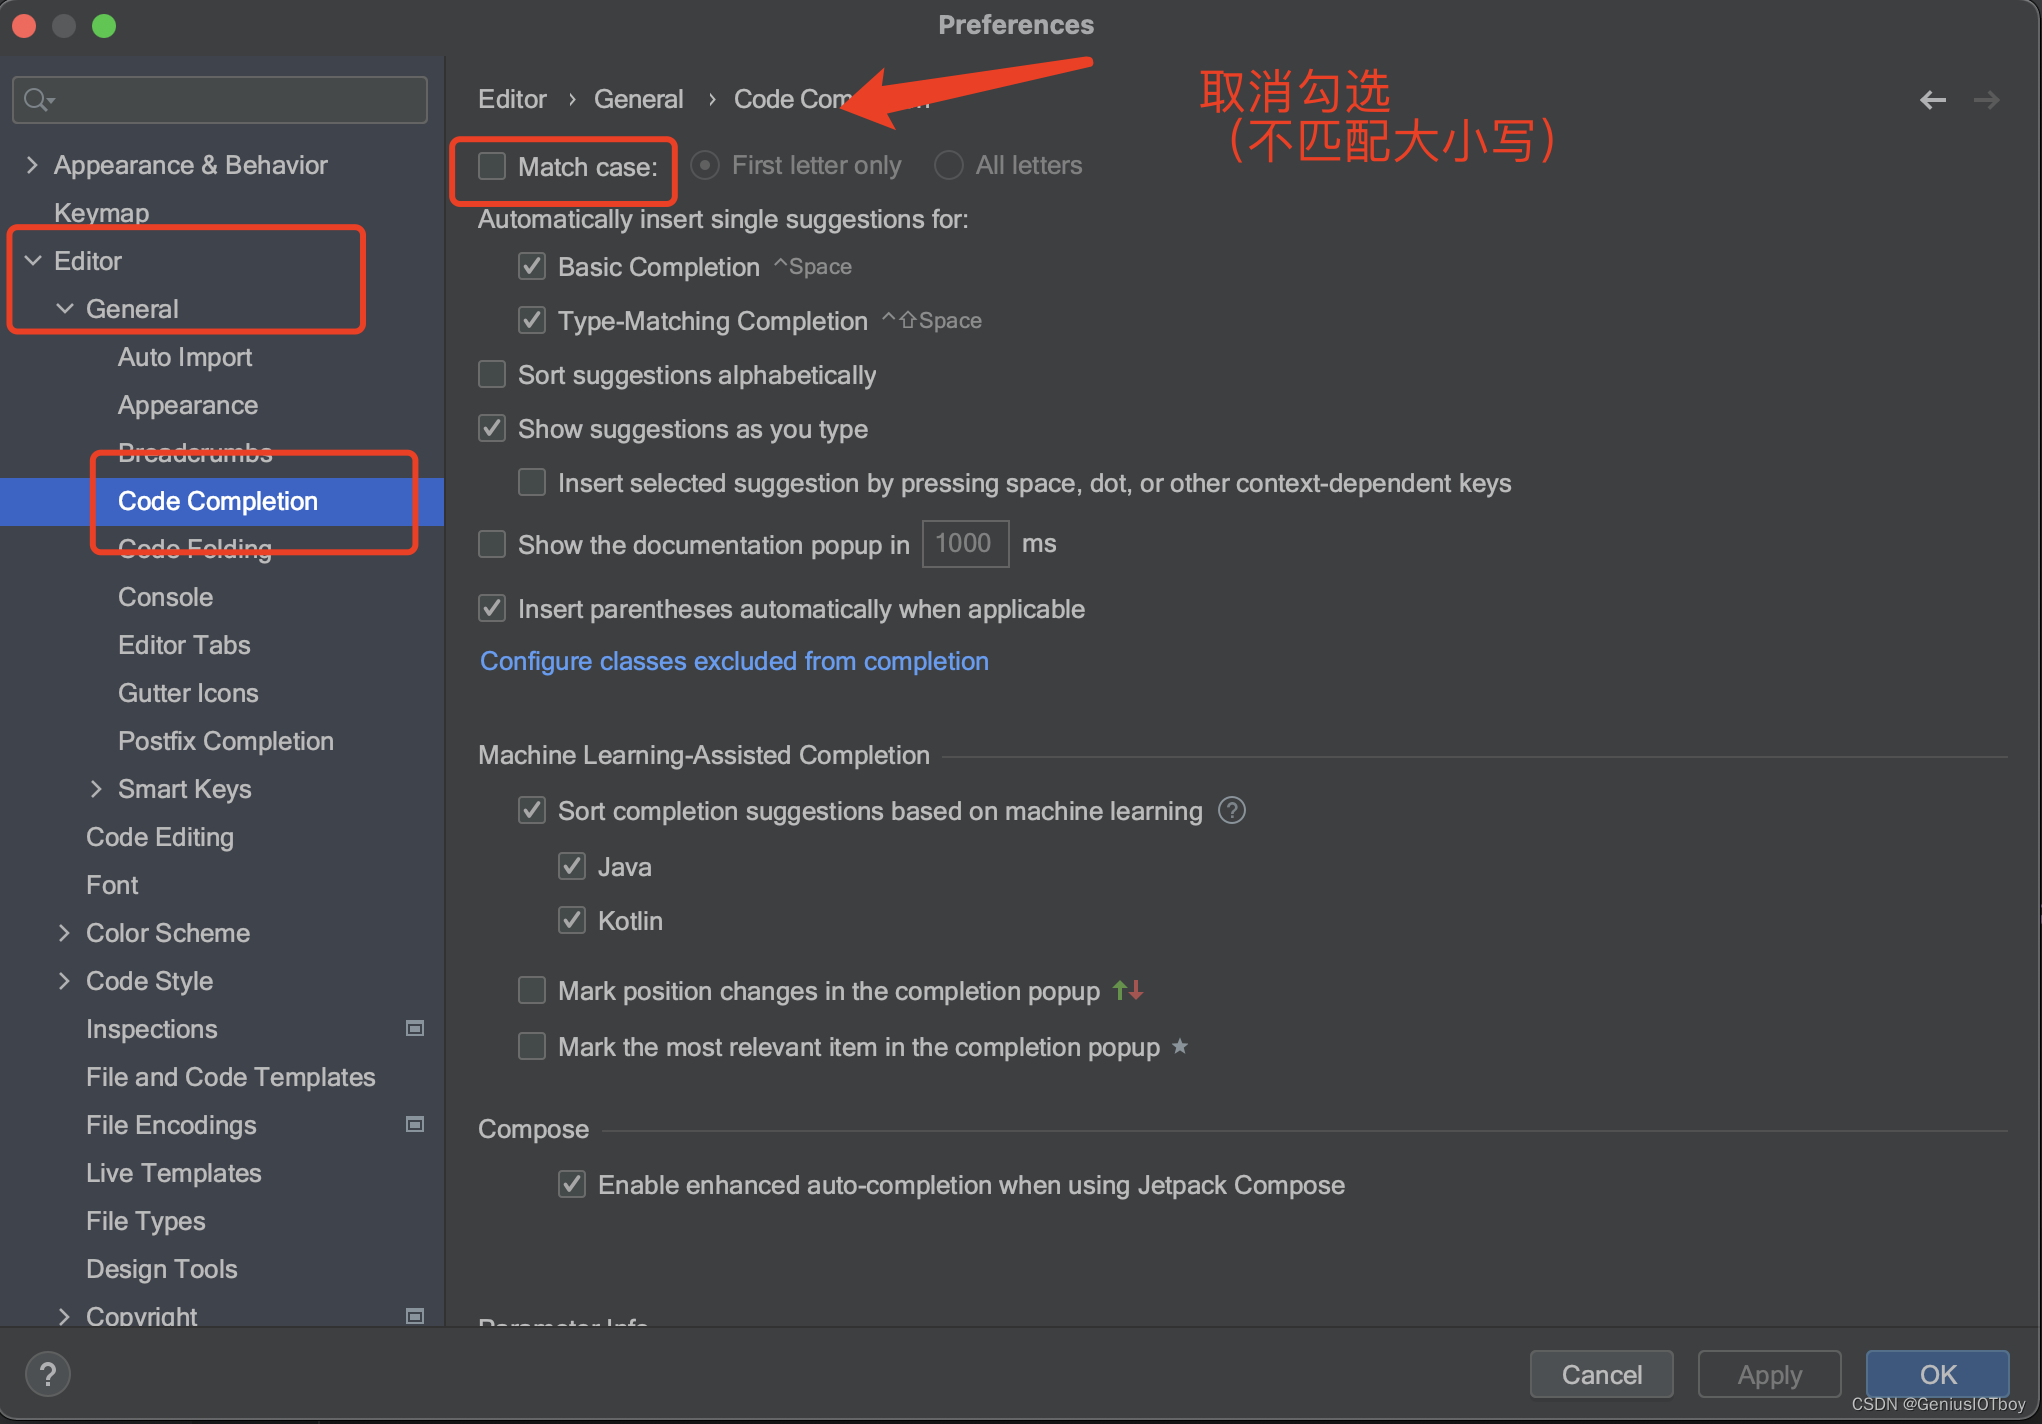Enter text in the preferences search field
Image resolution: width=2042 pixels, height=1424 pixels.
[x=222, y=99]
